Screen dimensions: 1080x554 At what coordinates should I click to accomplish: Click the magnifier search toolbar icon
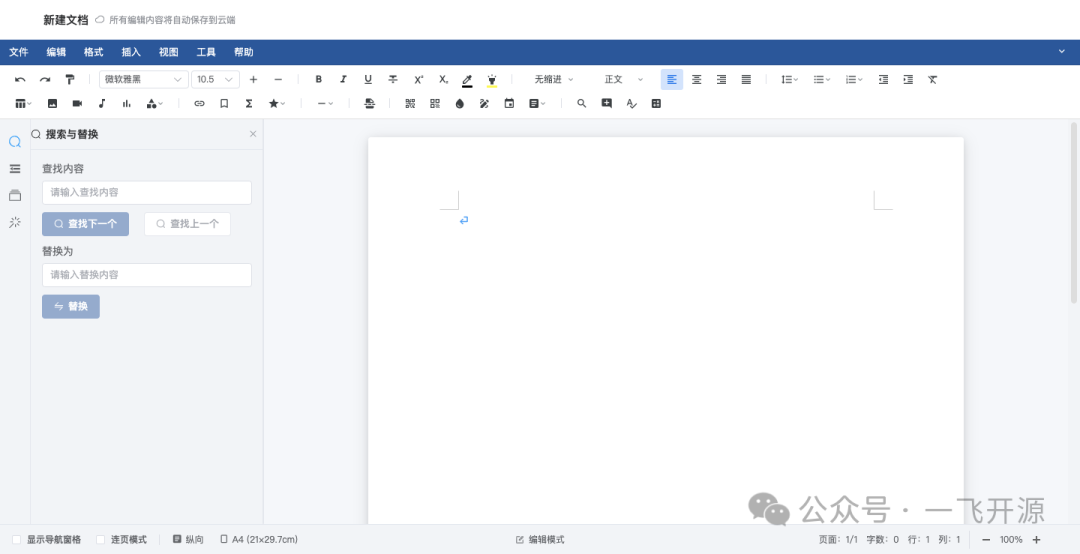pyautogui.click(x=581, y=104)
